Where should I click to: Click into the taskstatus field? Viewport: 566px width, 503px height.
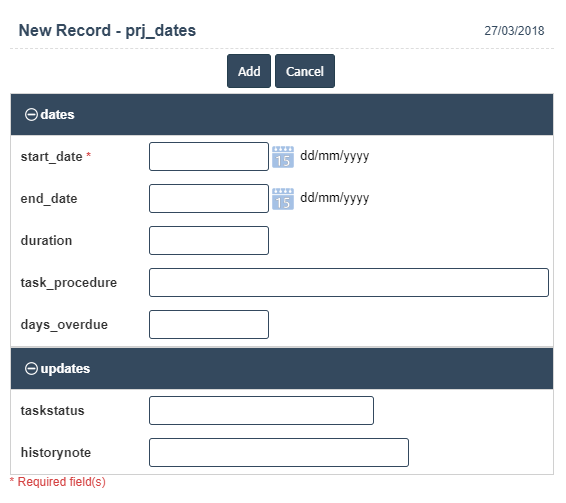point(261,411)
